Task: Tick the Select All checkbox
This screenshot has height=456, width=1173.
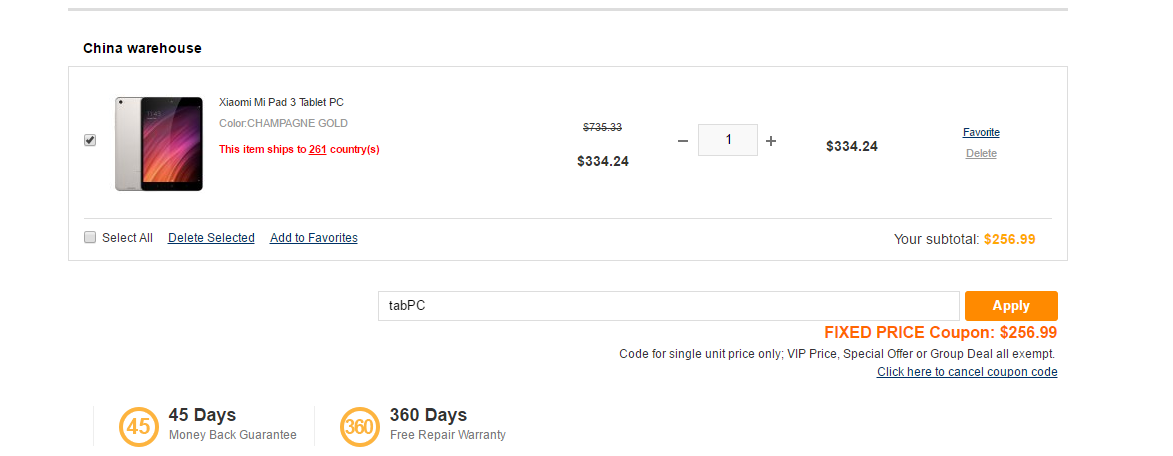Action: 90,238
